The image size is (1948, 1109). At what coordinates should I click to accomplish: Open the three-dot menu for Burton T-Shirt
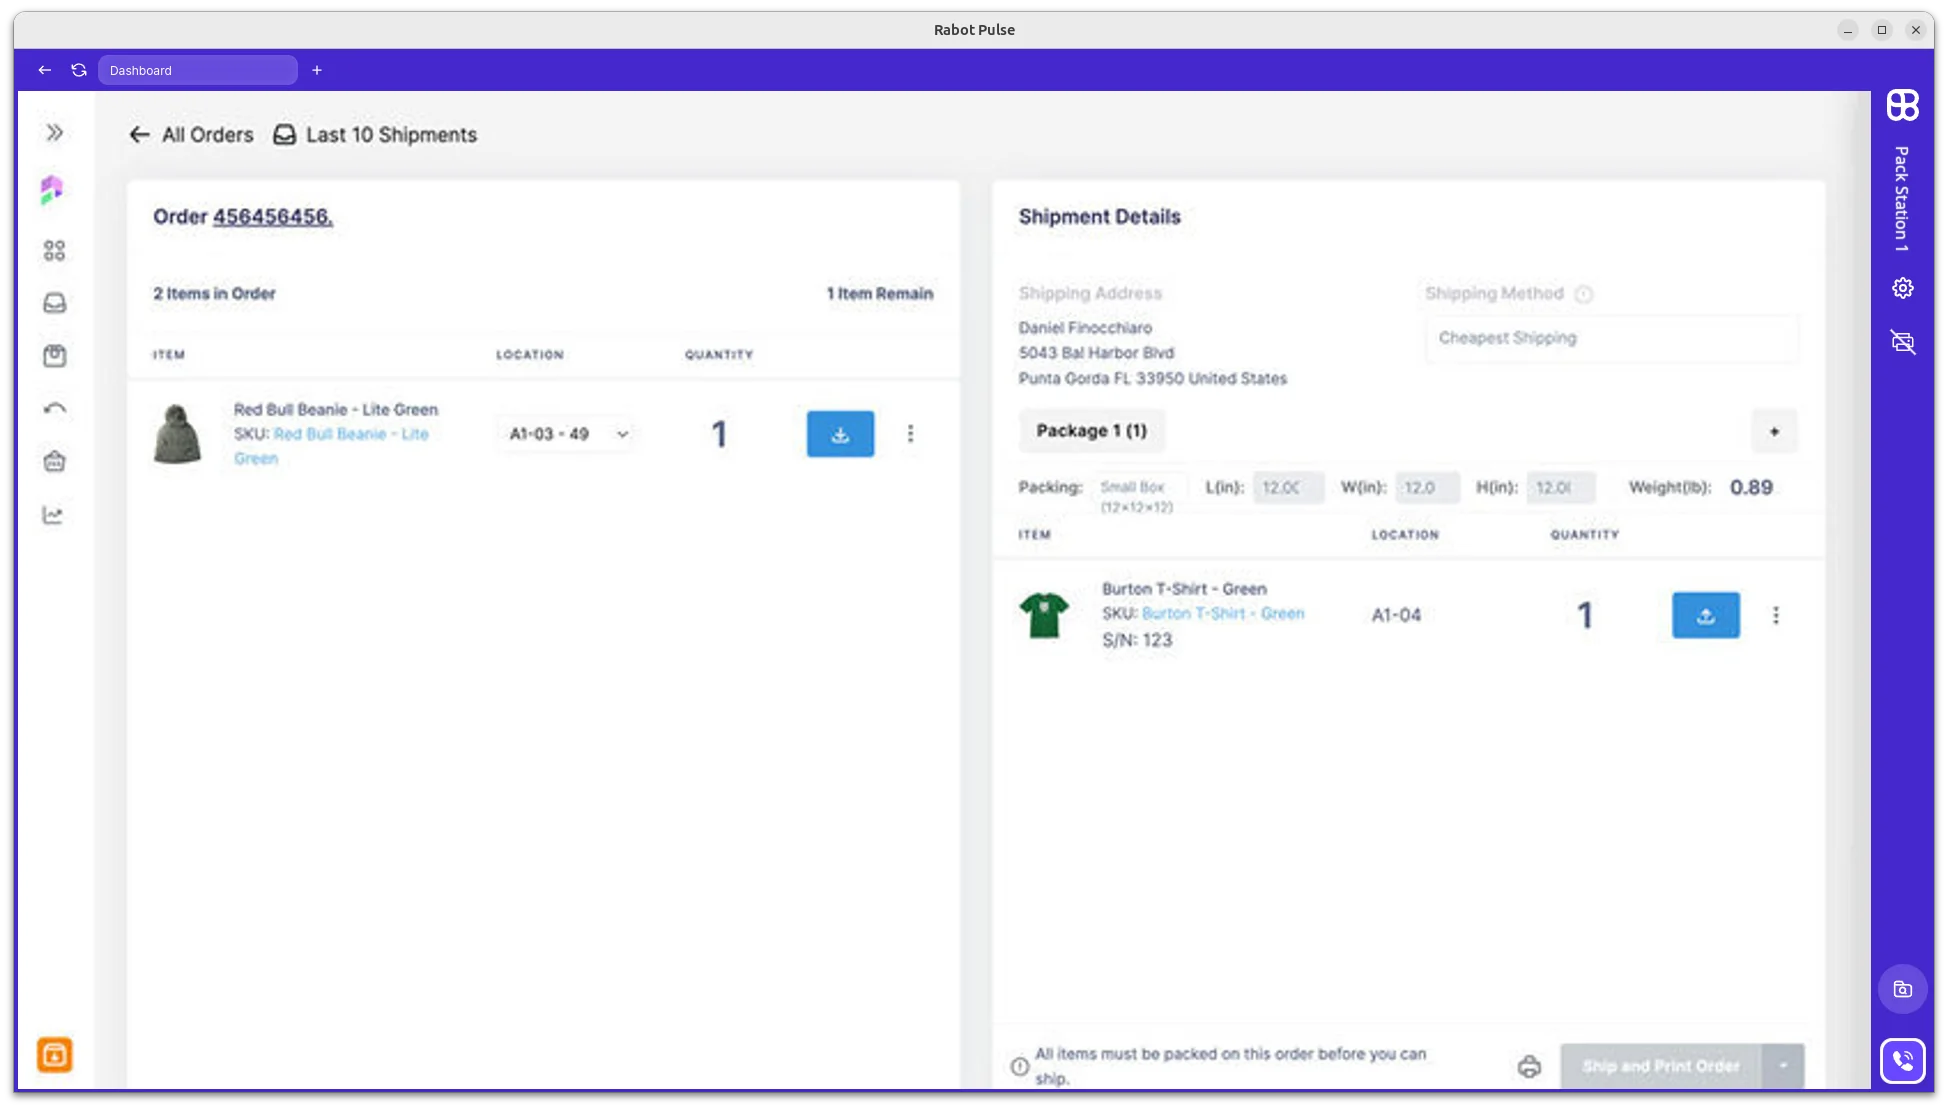[x=1777, y=615]
